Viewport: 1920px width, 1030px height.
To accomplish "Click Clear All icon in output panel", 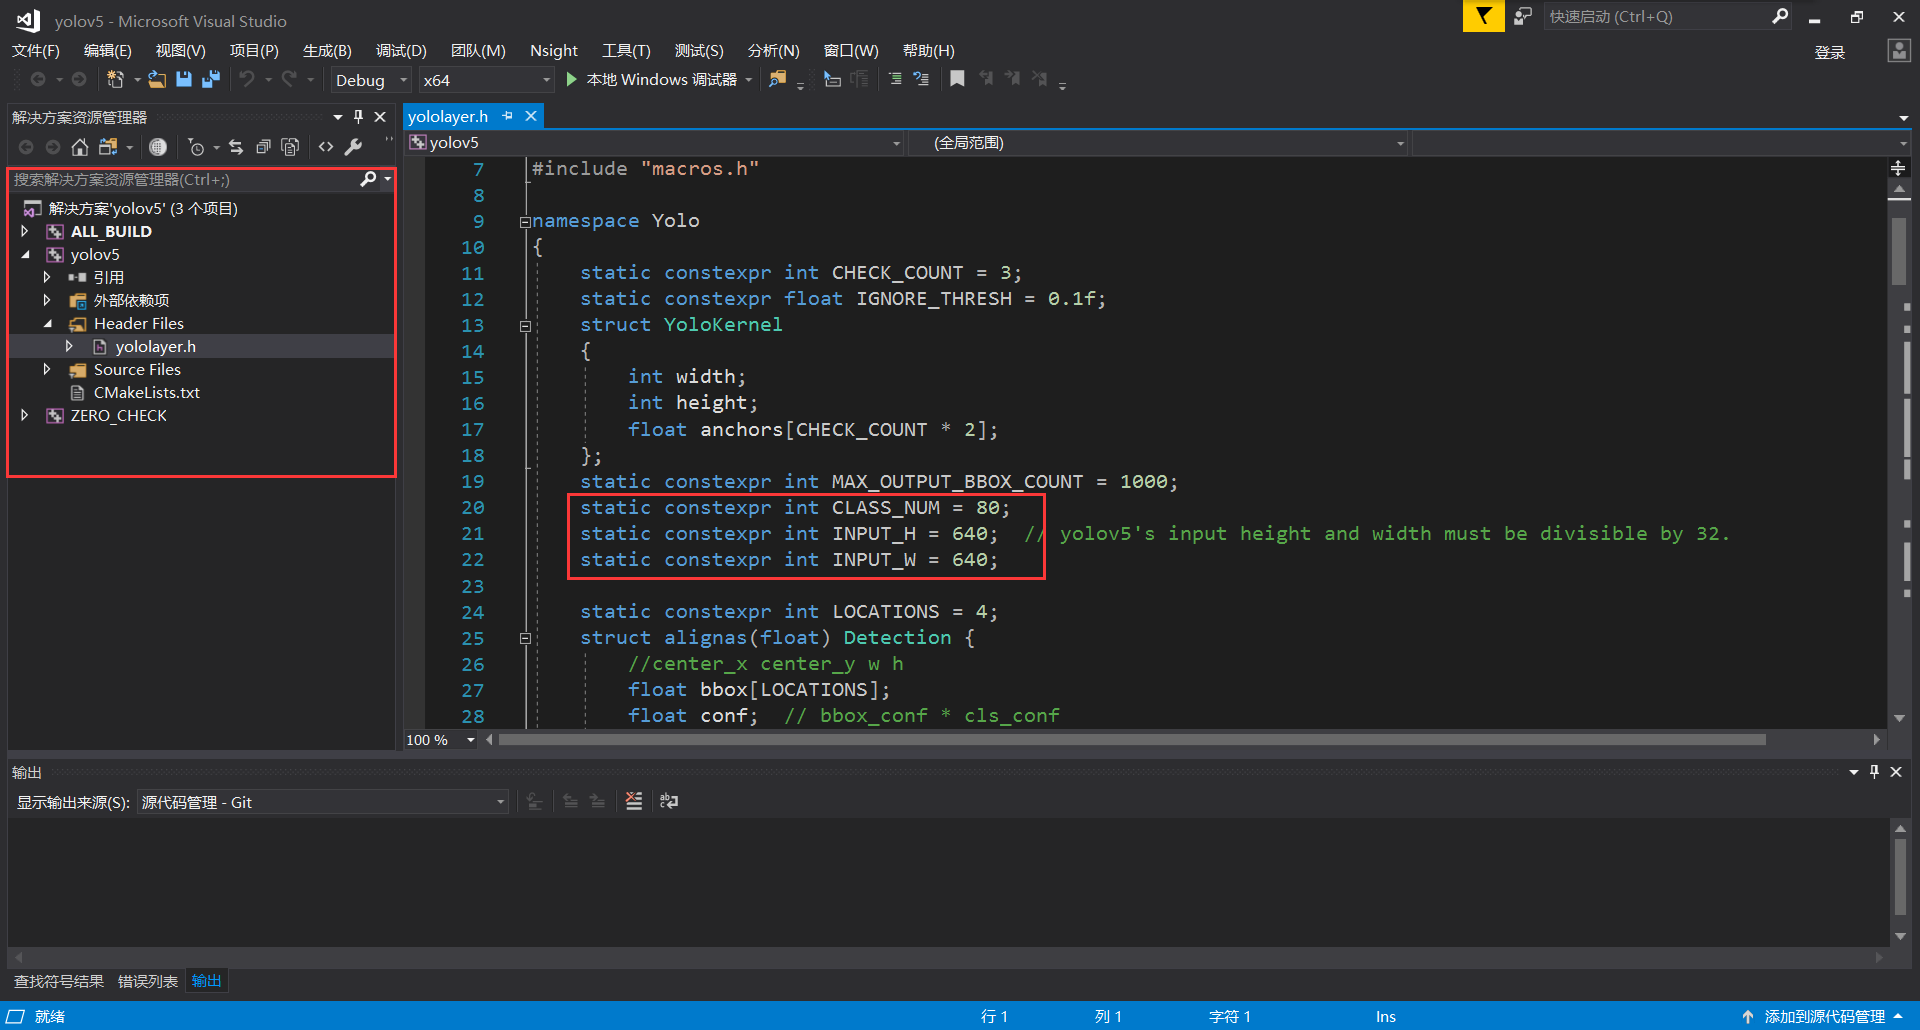I will point(634,801).
